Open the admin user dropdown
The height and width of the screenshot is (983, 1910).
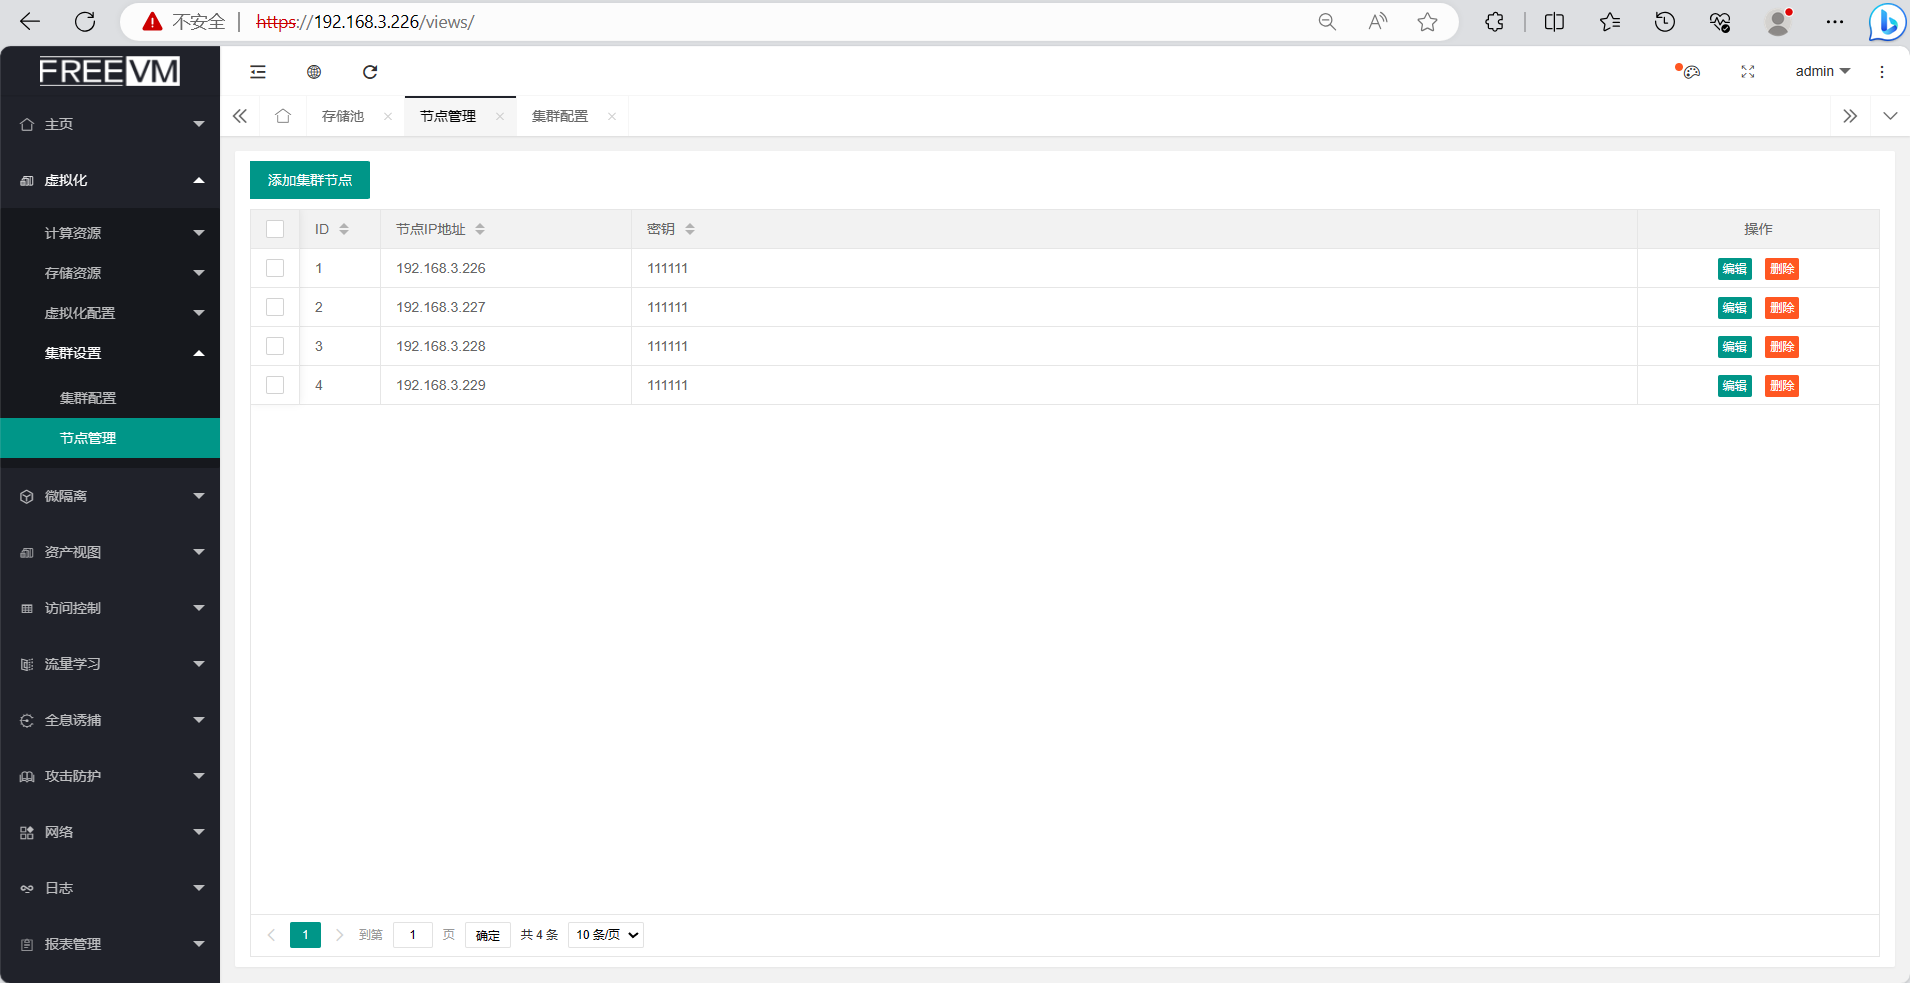[1822, 72]
